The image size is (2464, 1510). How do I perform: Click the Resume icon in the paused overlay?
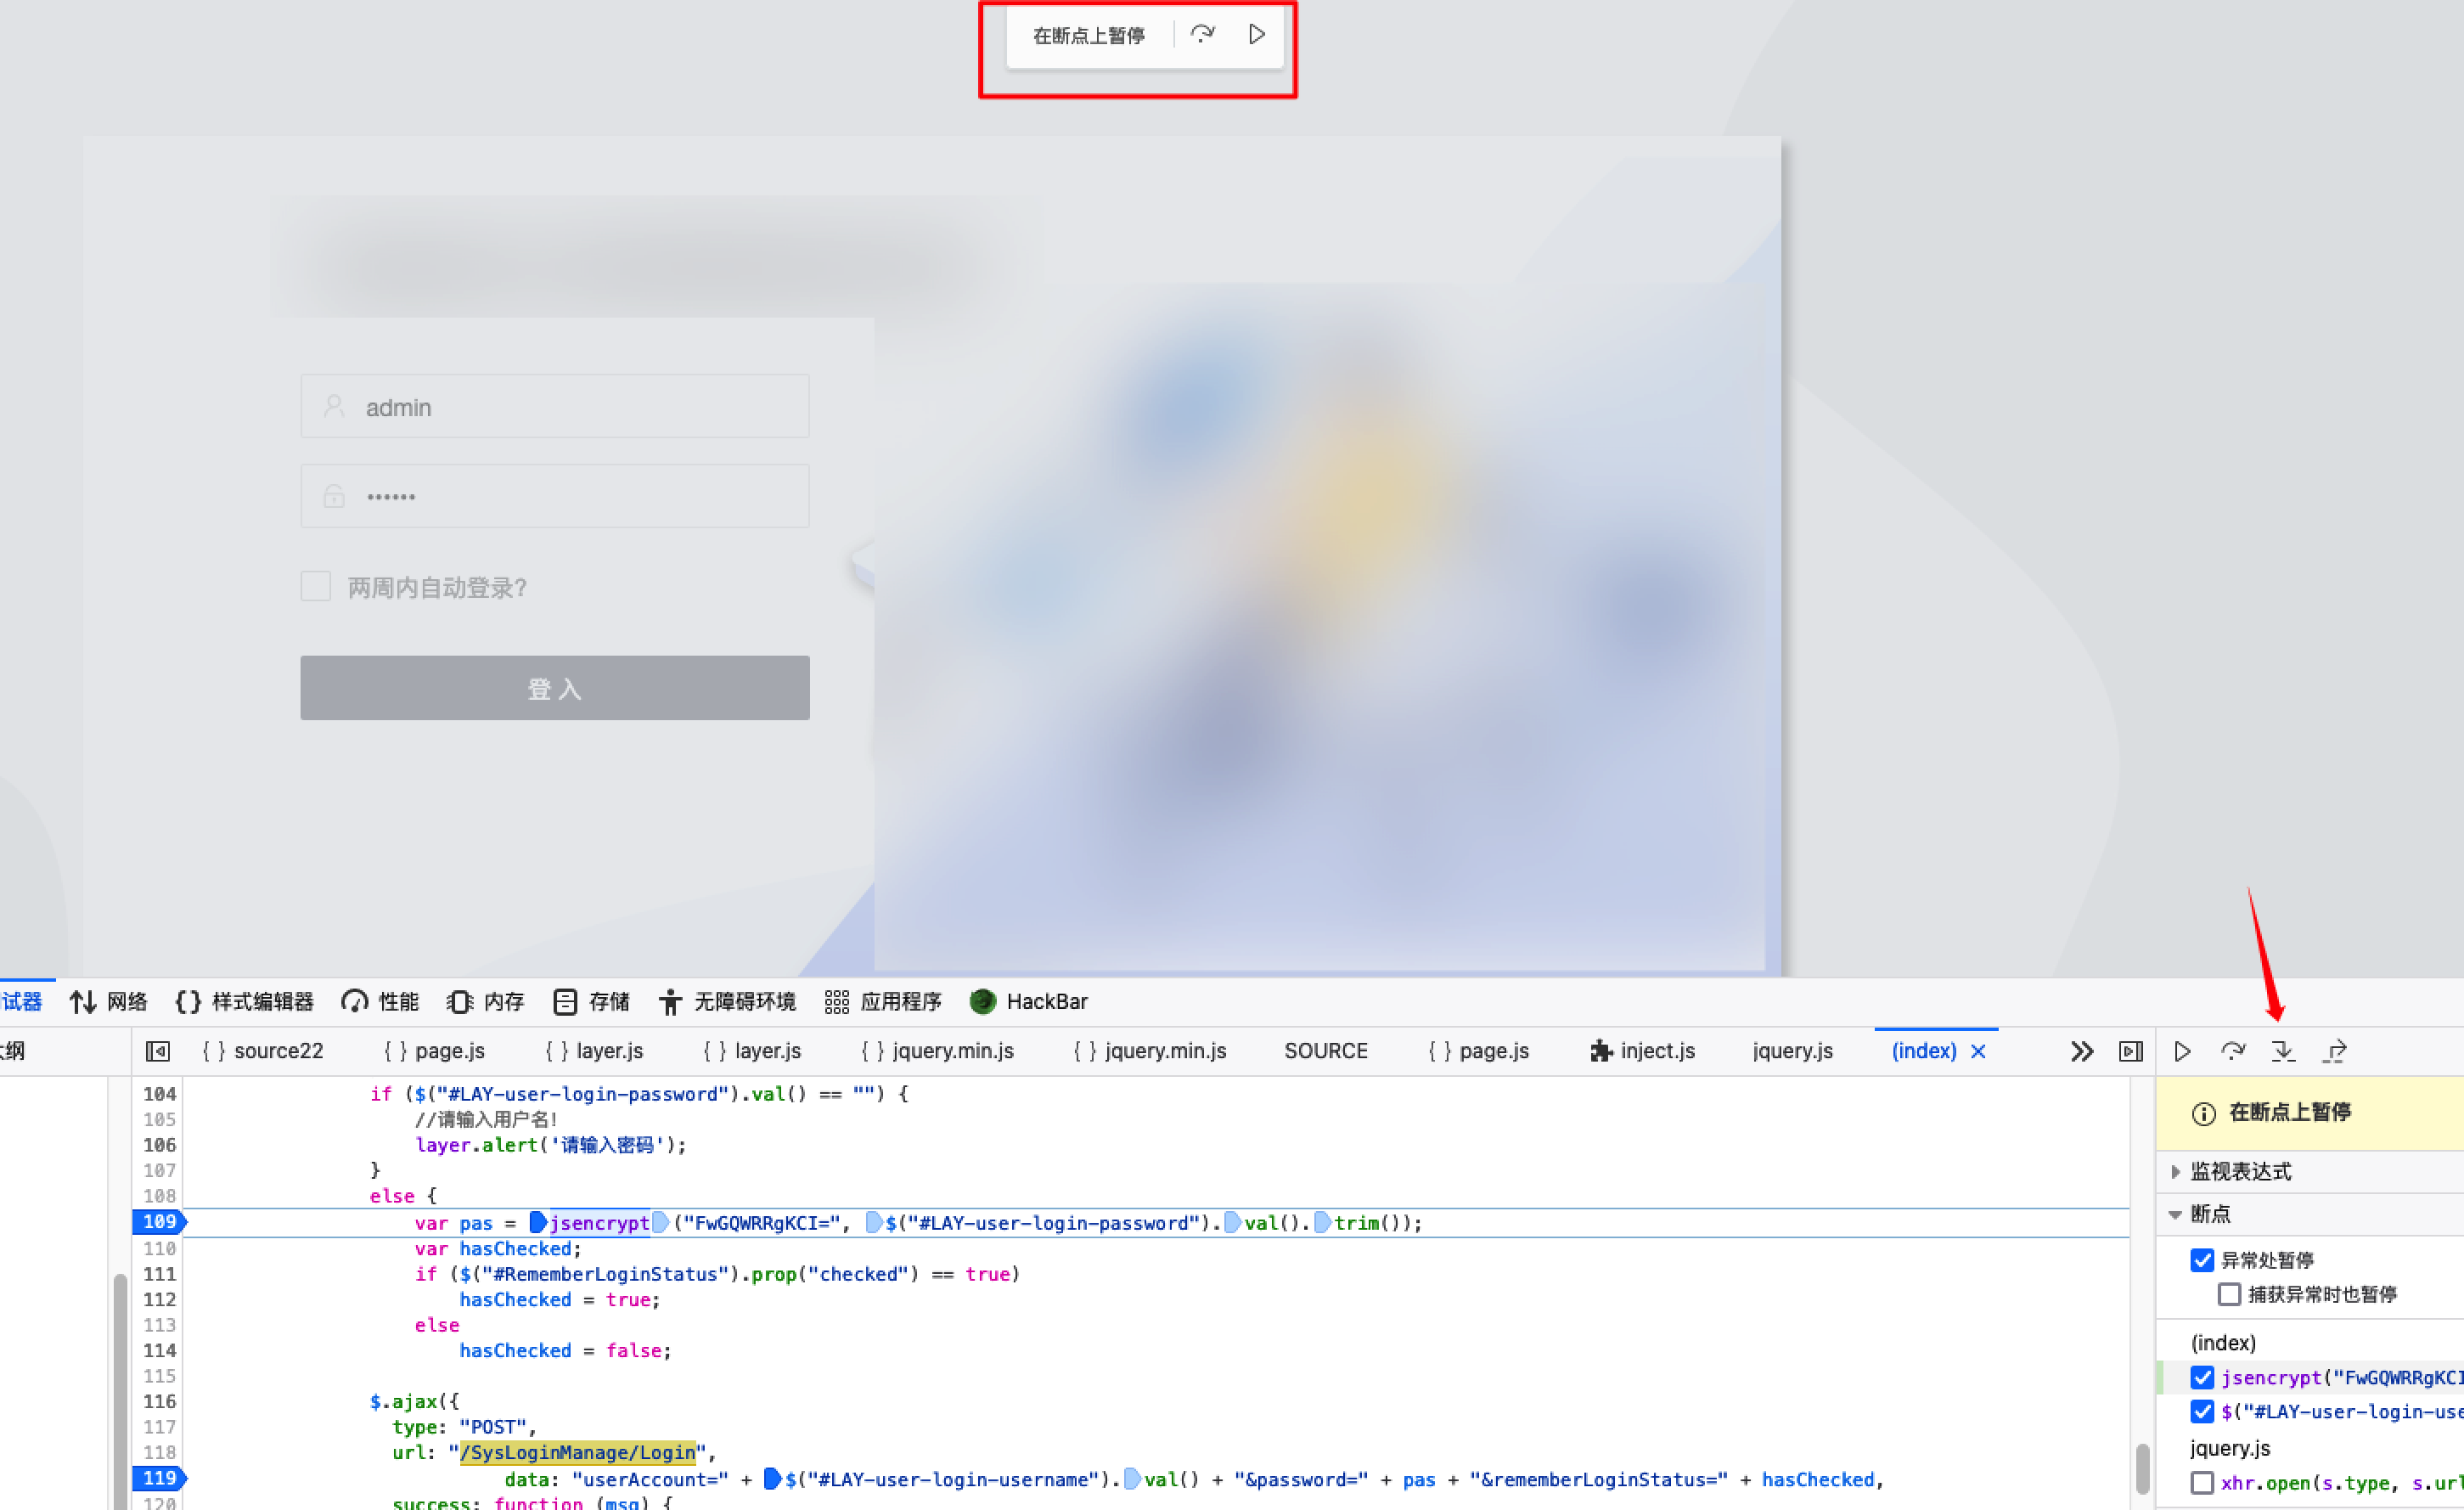(1256, 35)
